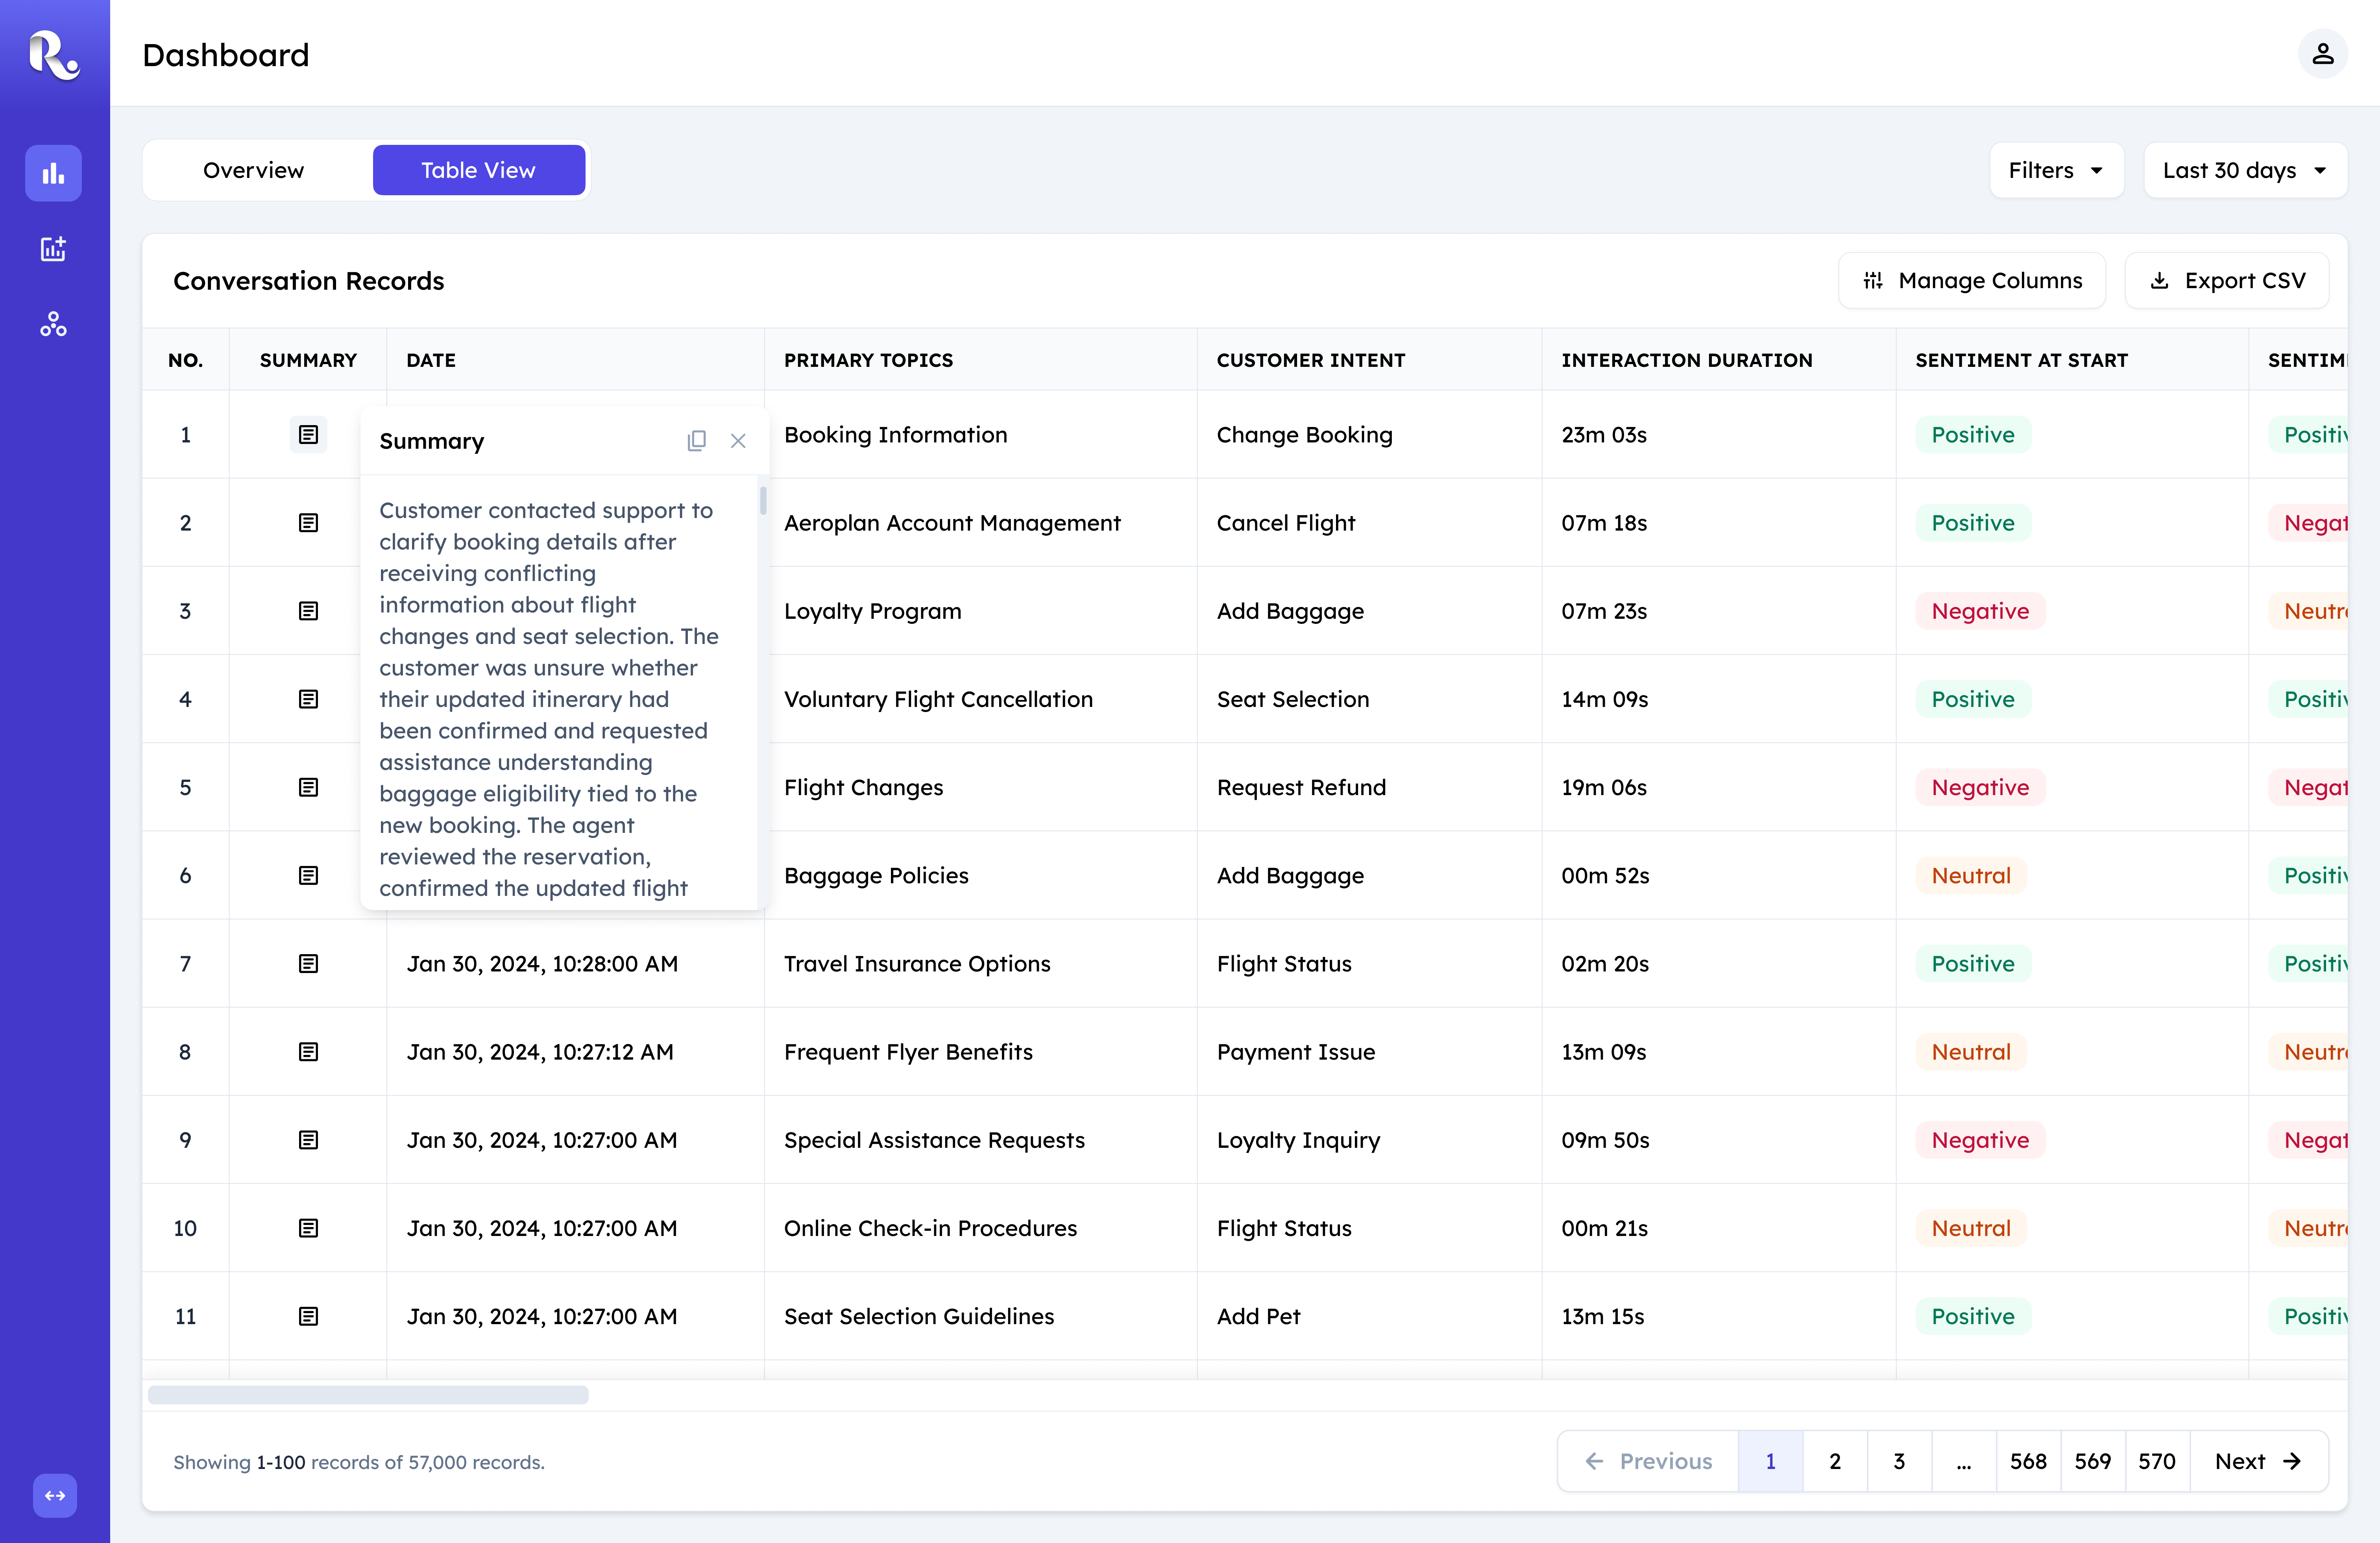Viewport: 2380px width, 1543px height.
Task: Click the horizontal table scrollbar
Action: (368, 1394)
